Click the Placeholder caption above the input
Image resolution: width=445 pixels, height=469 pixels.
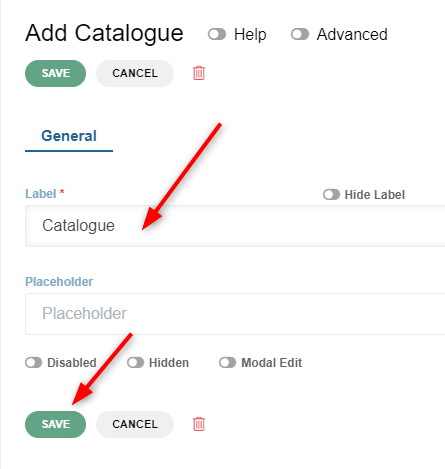coord(59,282)
